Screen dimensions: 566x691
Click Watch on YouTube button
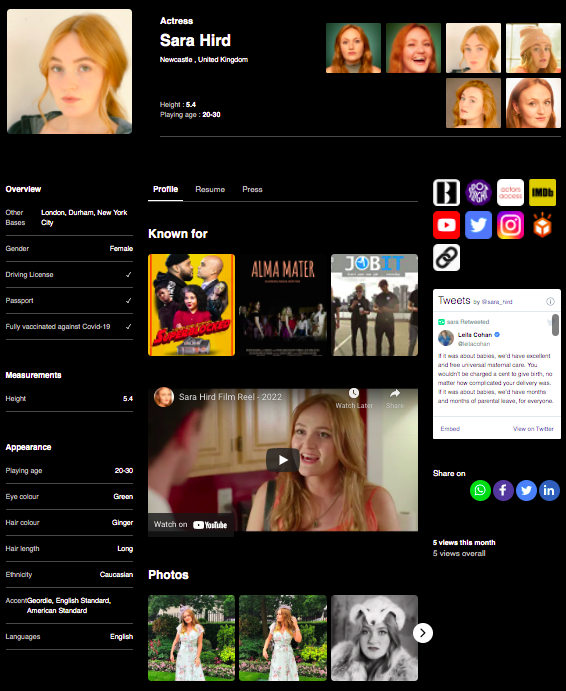(x=190, y=524)
